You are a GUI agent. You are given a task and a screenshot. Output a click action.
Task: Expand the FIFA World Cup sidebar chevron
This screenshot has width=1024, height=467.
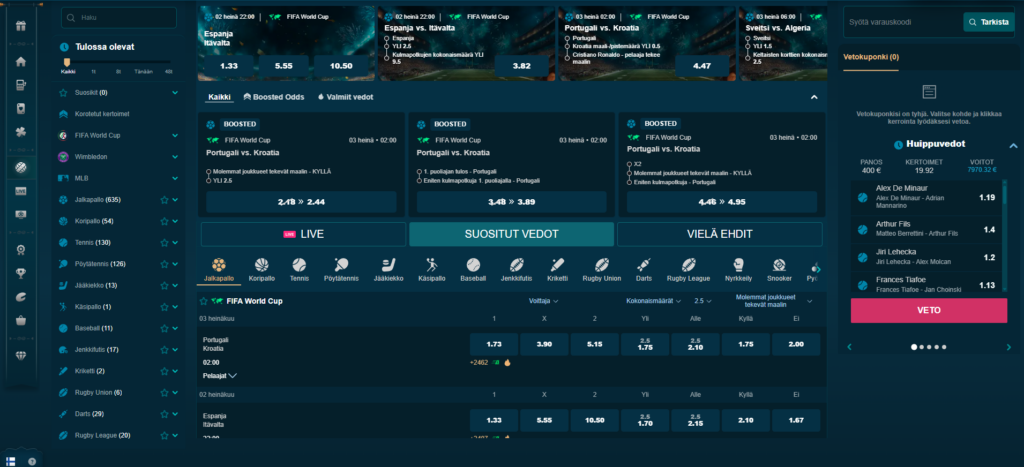[x=175, y=135]
